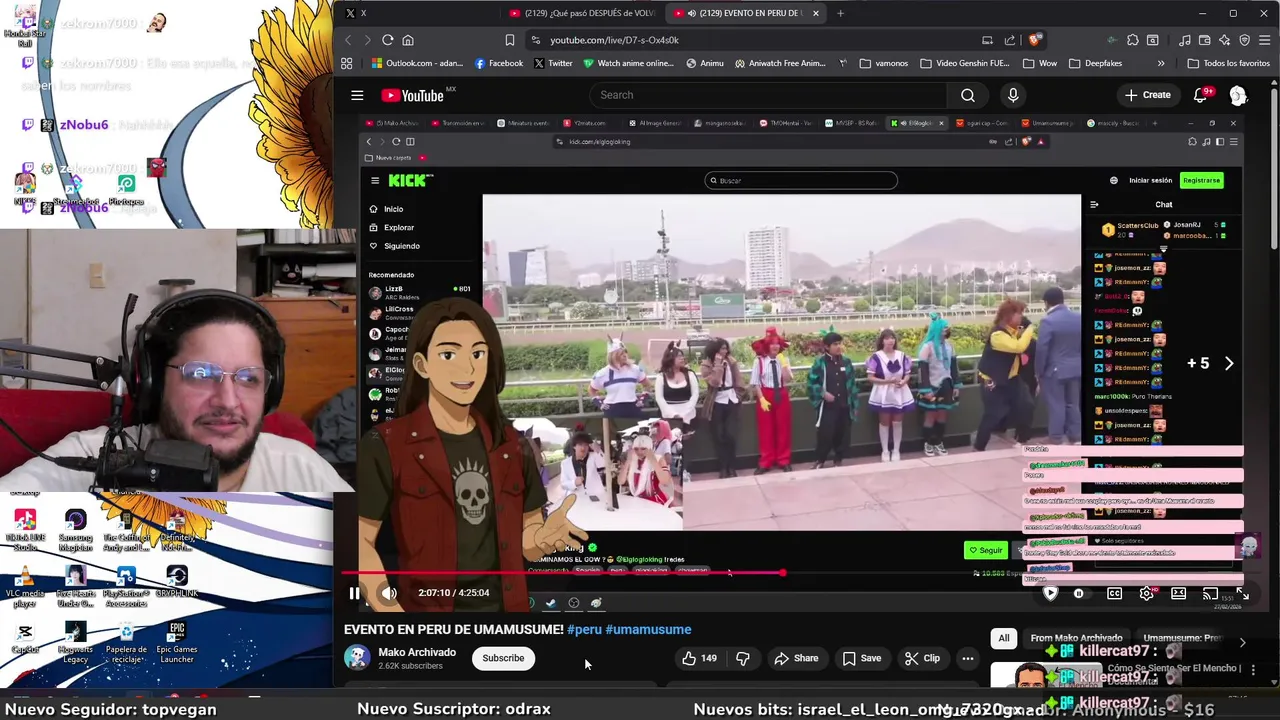Switch to '¿Qué pasó DESPUÉS' tab
This screenshot has height=720, width=1280.
pyautogui.click(x=581, y=13)
